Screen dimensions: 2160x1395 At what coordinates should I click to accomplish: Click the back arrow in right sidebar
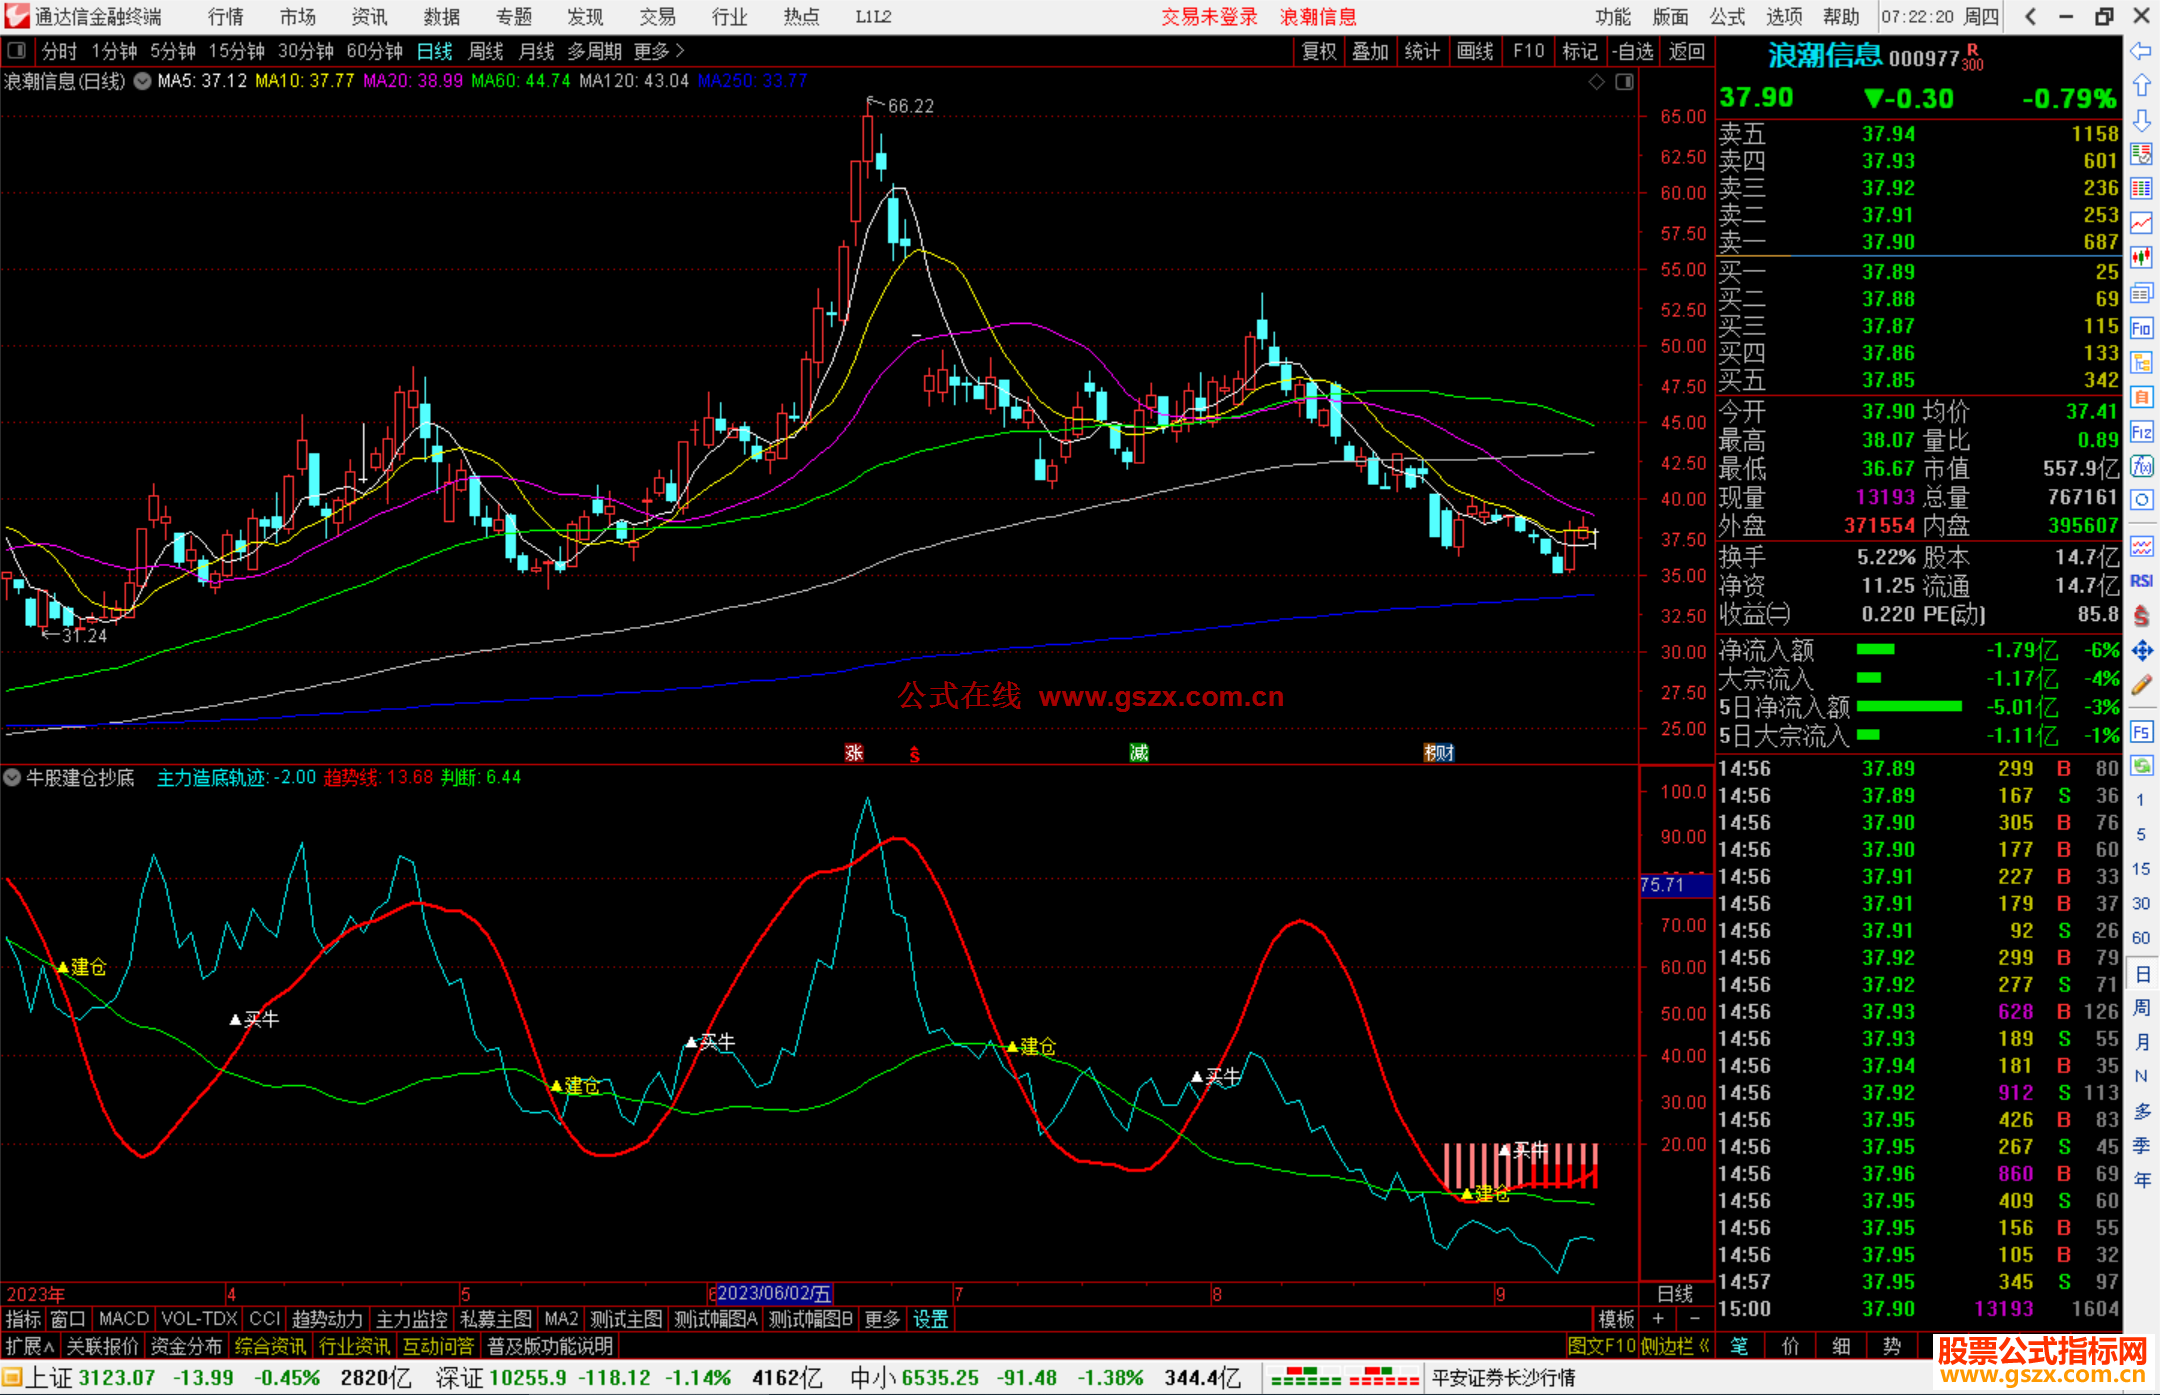coord(2141,51)
